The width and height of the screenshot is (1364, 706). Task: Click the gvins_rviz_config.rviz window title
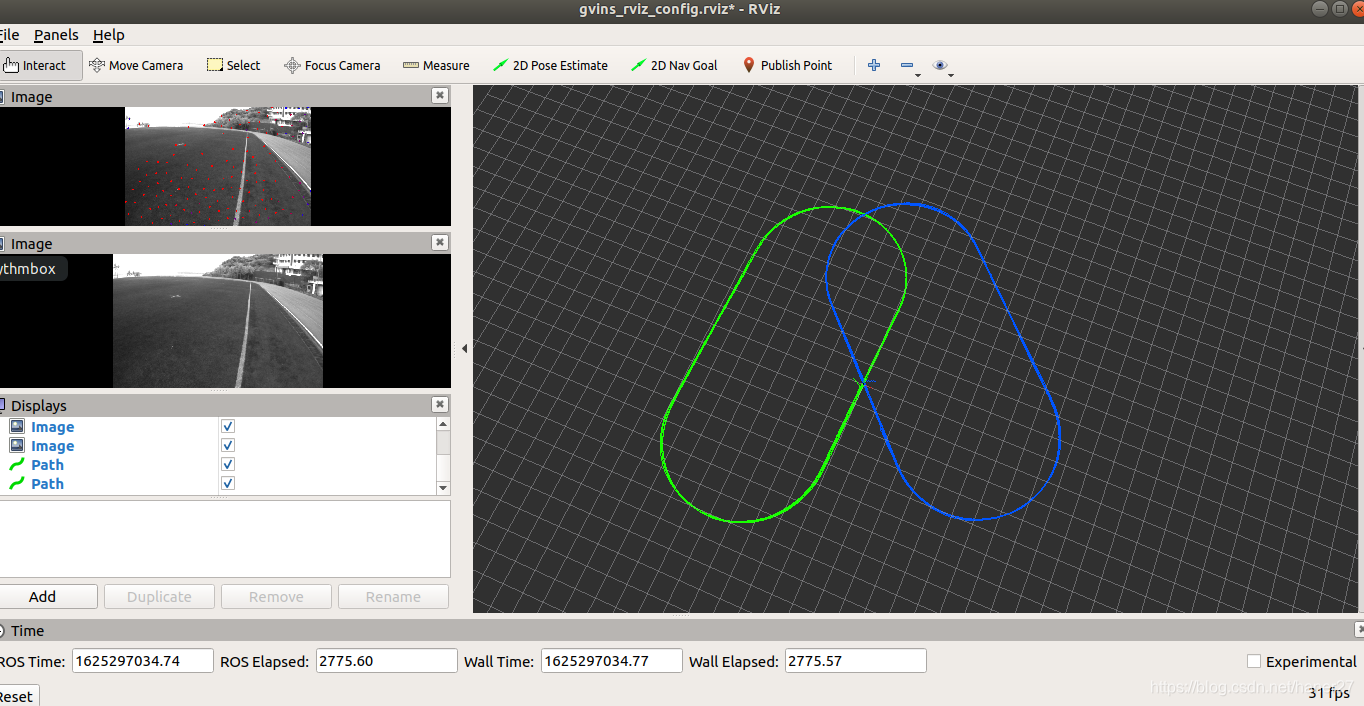pyautogui.click(x=680, y=9)
